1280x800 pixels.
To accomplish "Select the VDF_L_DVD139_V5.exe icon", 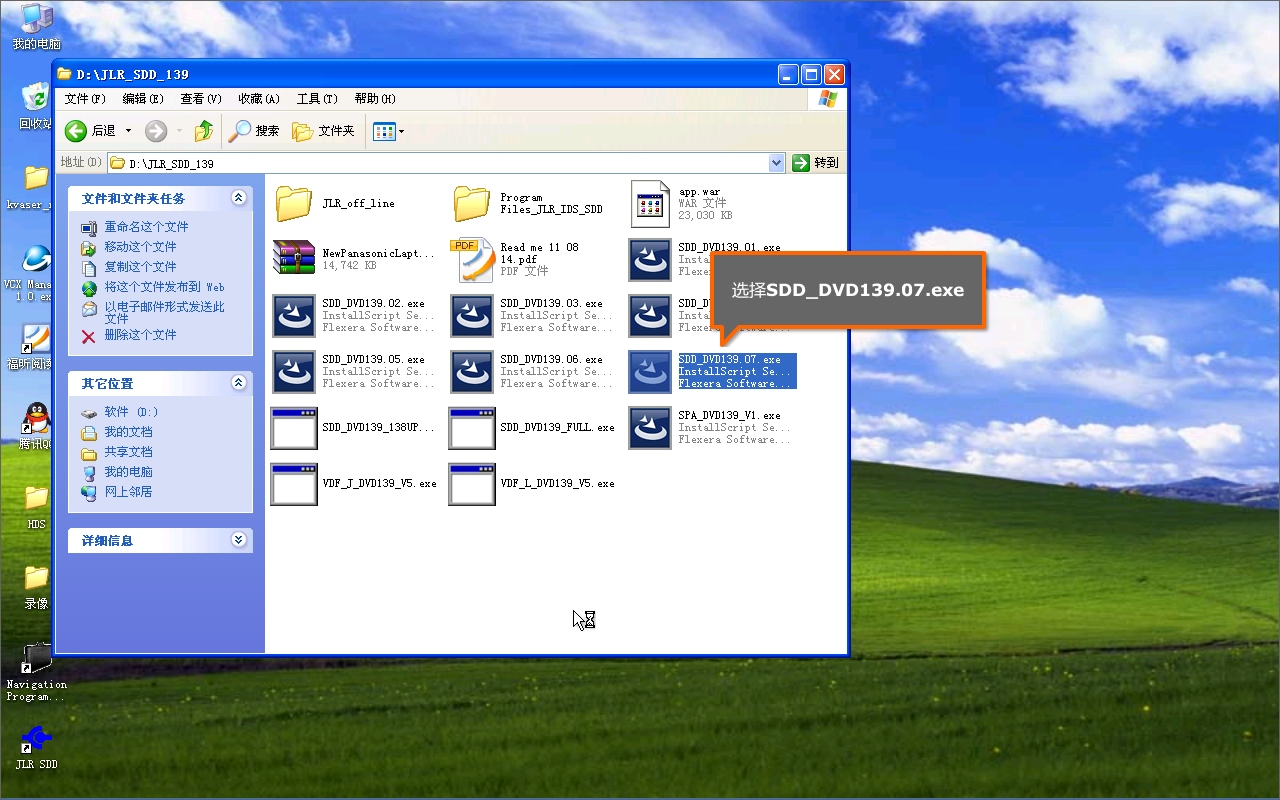I will point(472,484).
